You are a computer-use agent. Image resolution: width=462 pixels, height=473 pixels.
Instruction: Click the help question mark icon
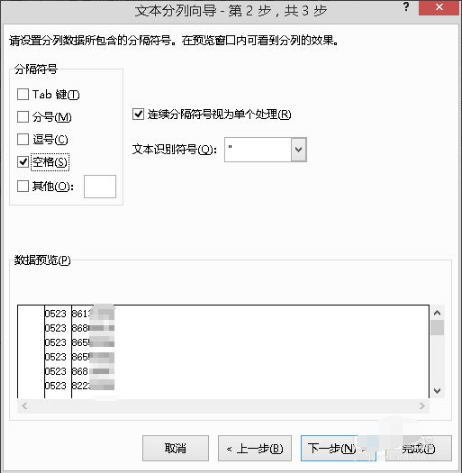tap(406, 7)
